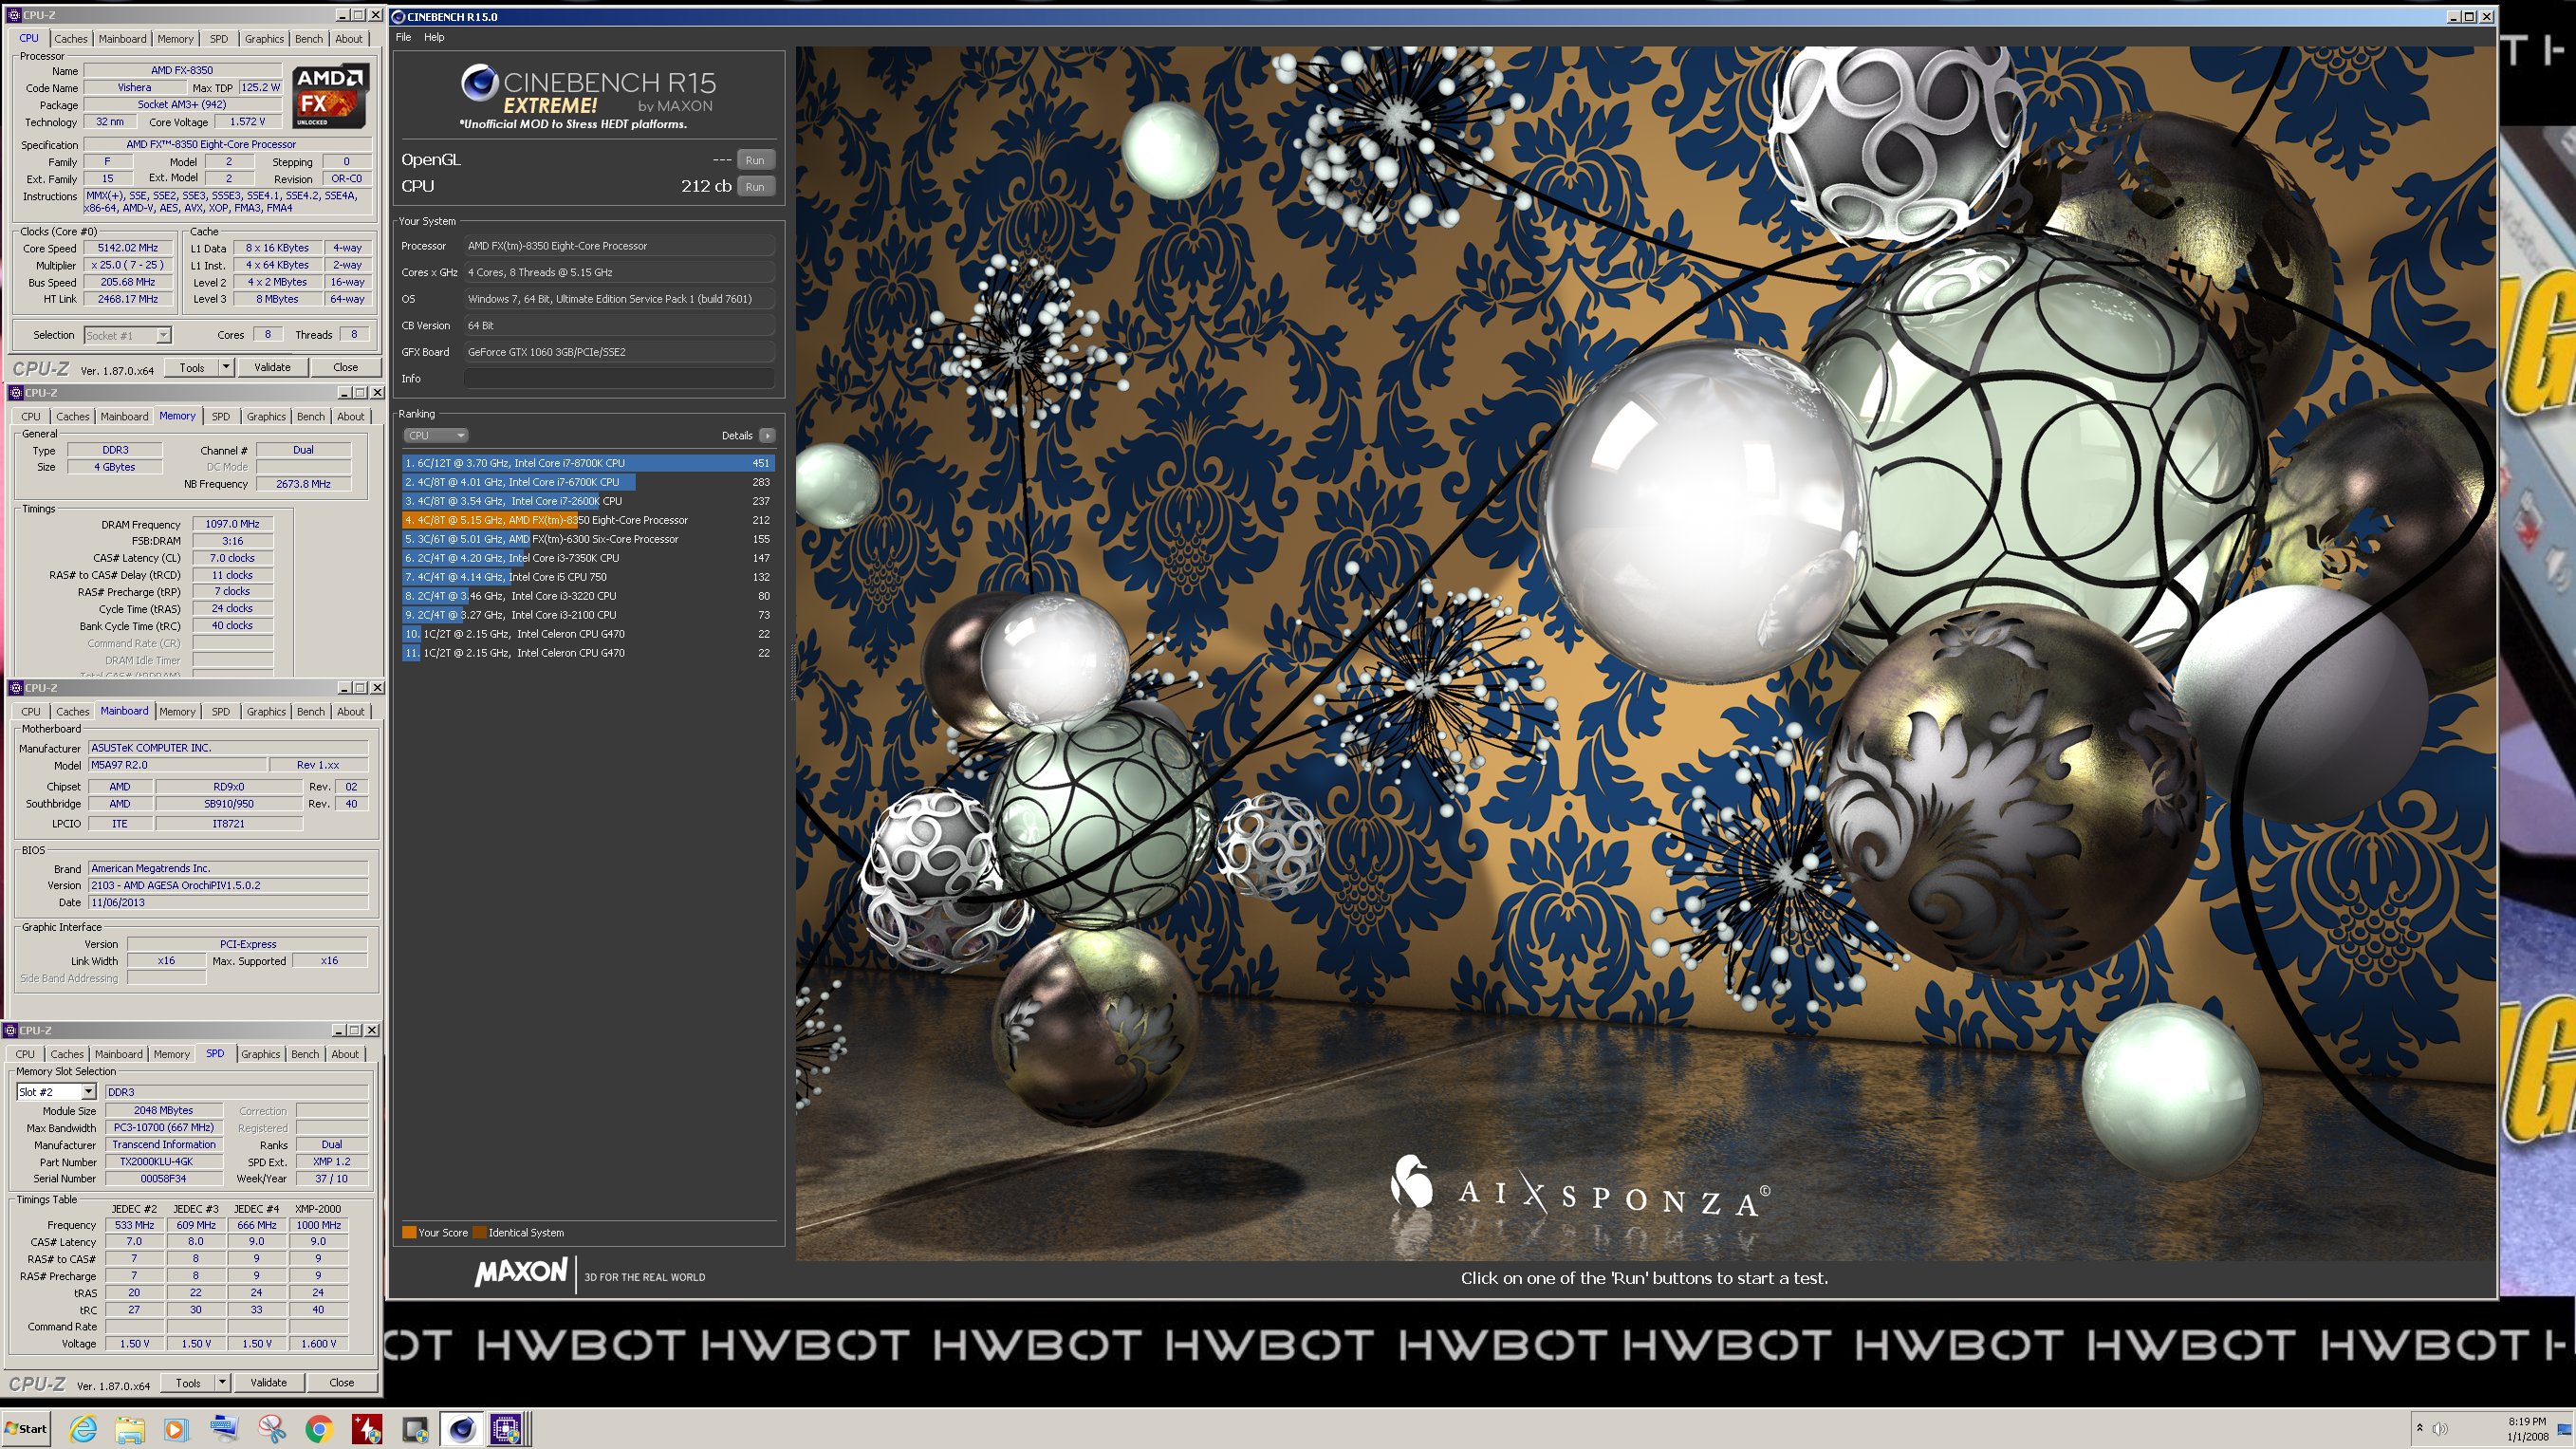Select the FX-8350 ranking entry scoring 212

[588, 520]
